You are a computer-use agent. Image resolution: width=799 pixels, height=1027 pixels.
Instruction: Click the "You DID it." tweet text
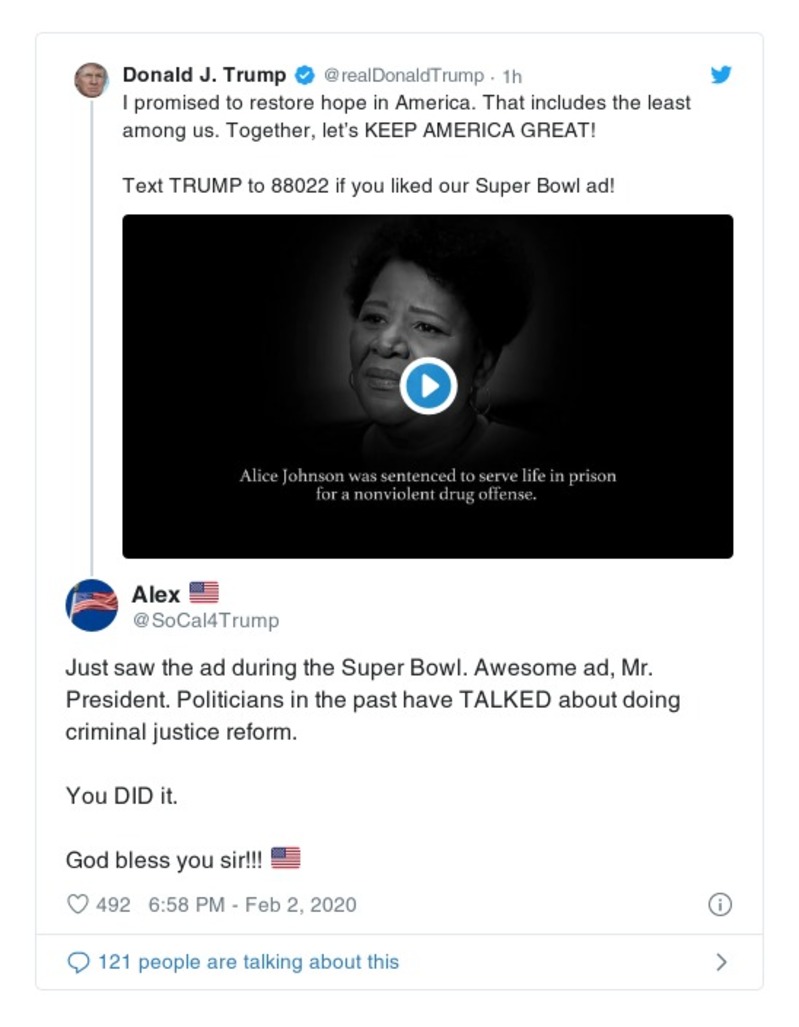click(121, 797)
